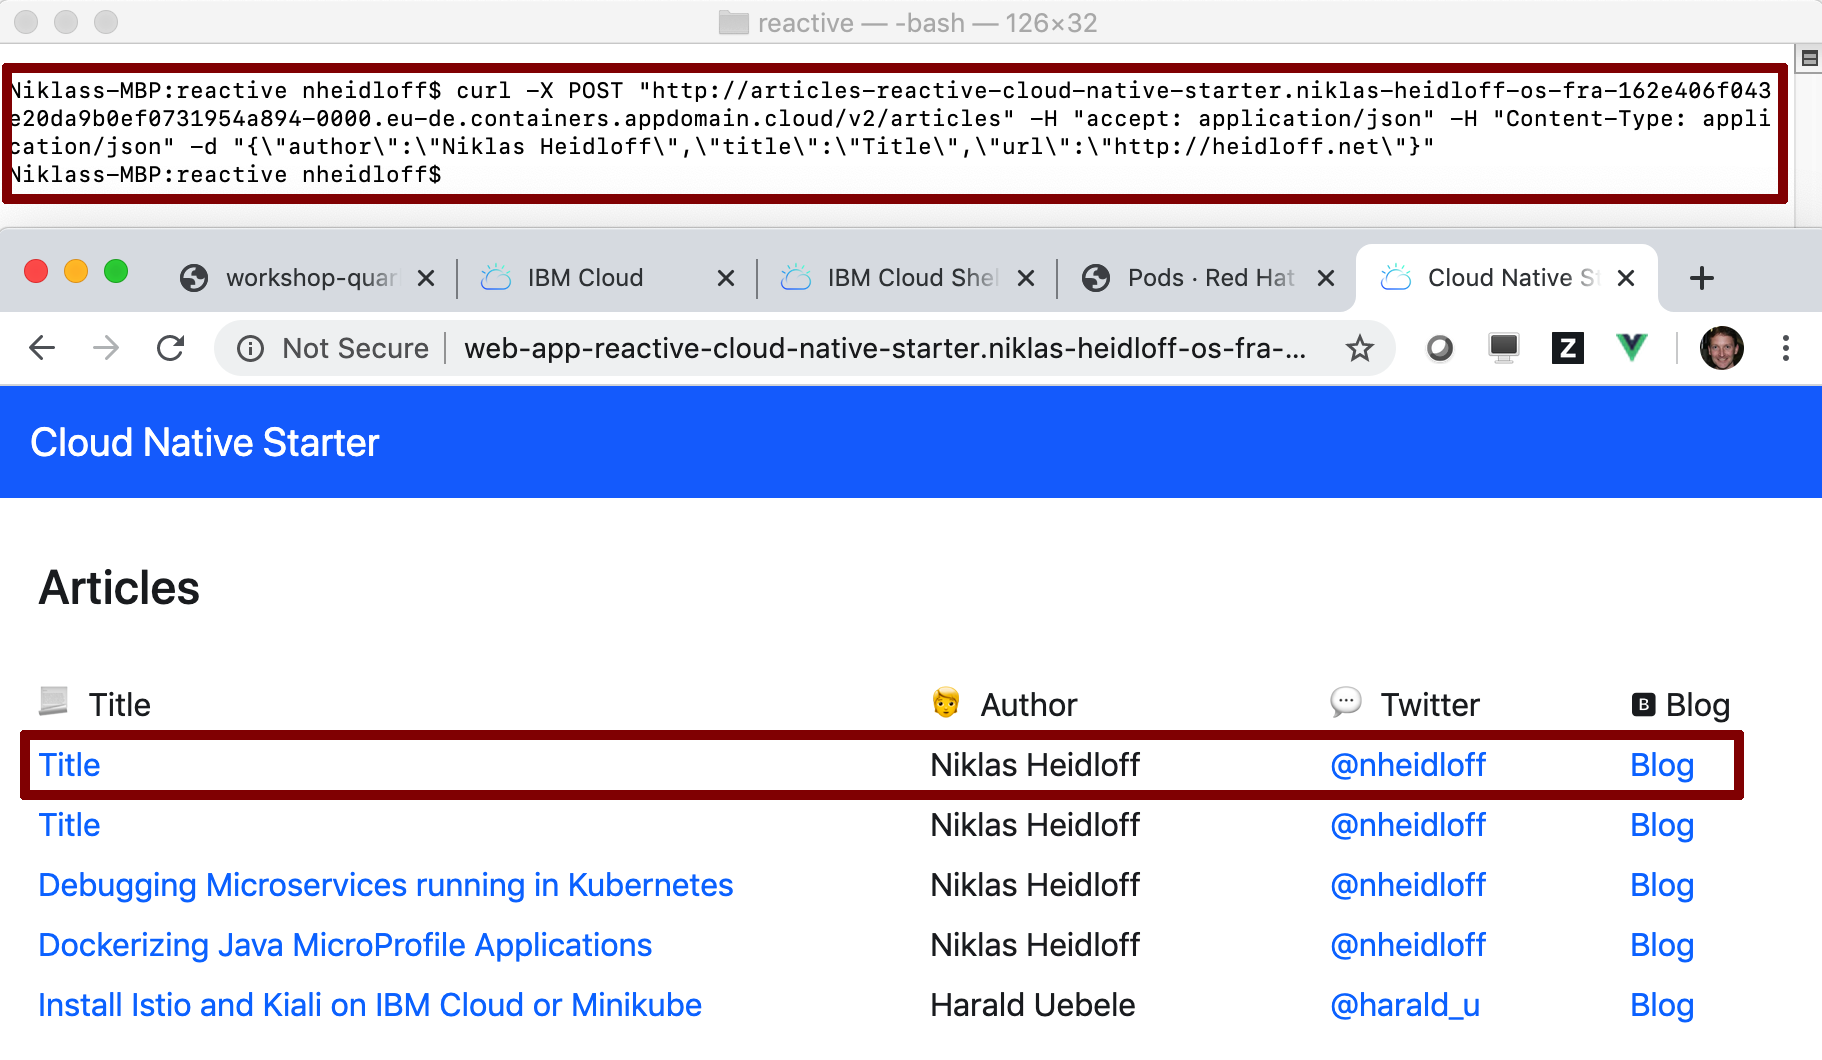1822x1060 pixels.
Task: Click Niklas Heidloff author in Dockerizing row
Action: (1035, 945)
